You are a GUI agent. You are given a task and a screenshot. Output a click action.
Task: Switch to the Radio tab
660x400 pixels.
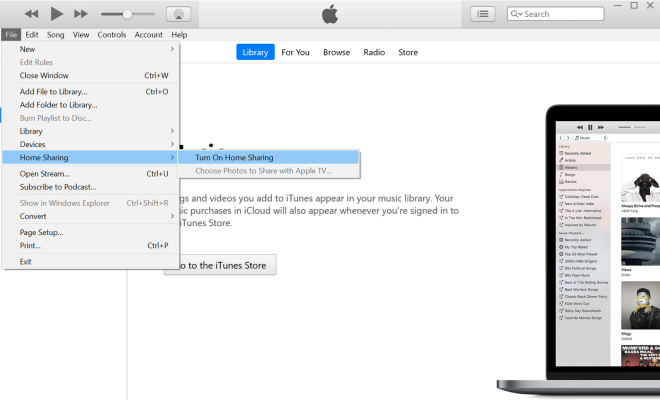[x=374, y=52]
